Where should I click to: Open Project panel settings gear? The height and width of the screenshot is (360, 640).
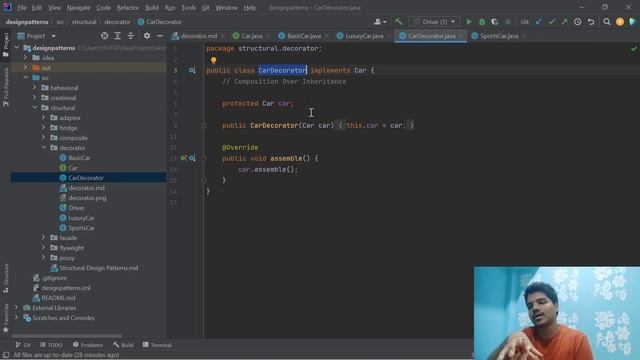147,36
